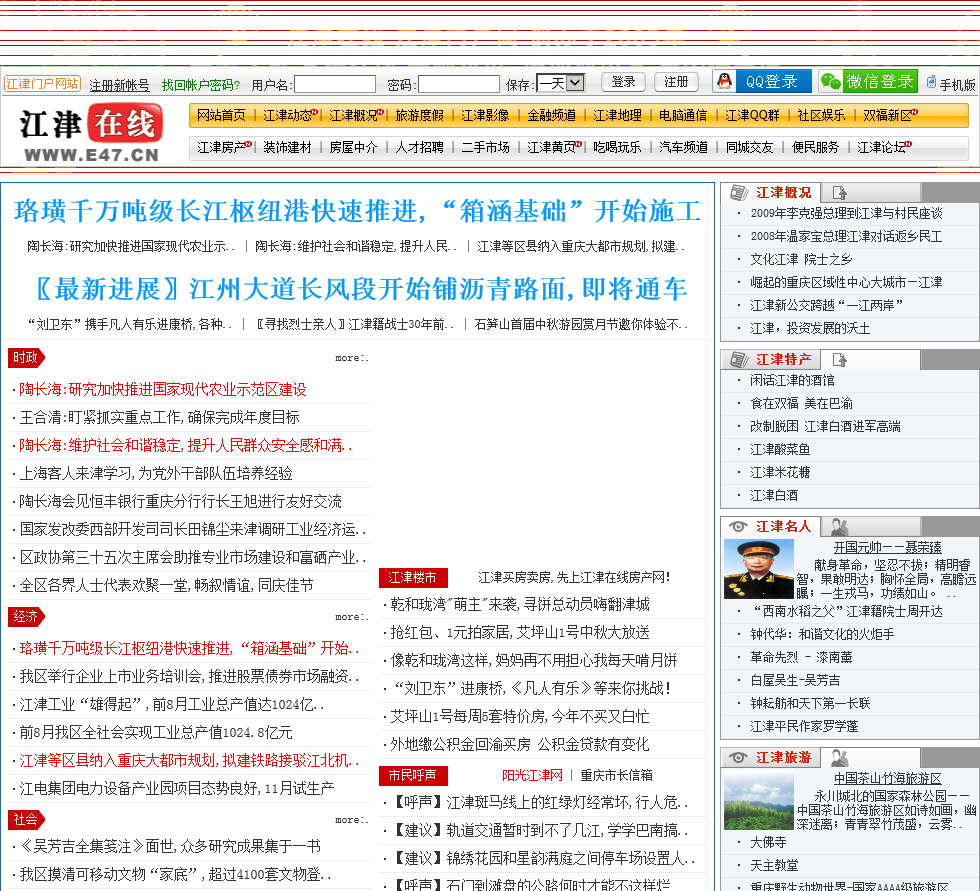Open the 旅游度假 menu item
The image size is (980, 891).
tap(419, 115)
